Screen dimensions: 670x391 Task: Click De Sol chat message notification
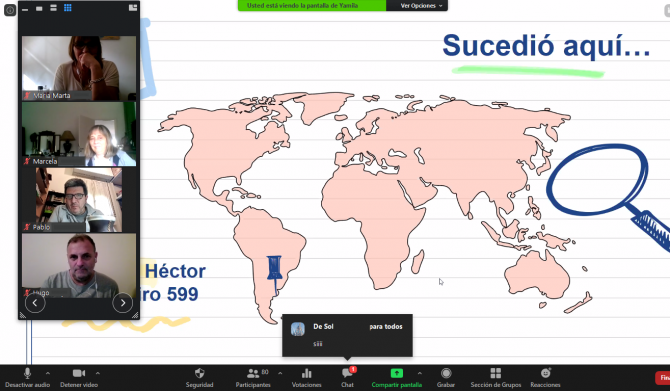tap(347, 335)
